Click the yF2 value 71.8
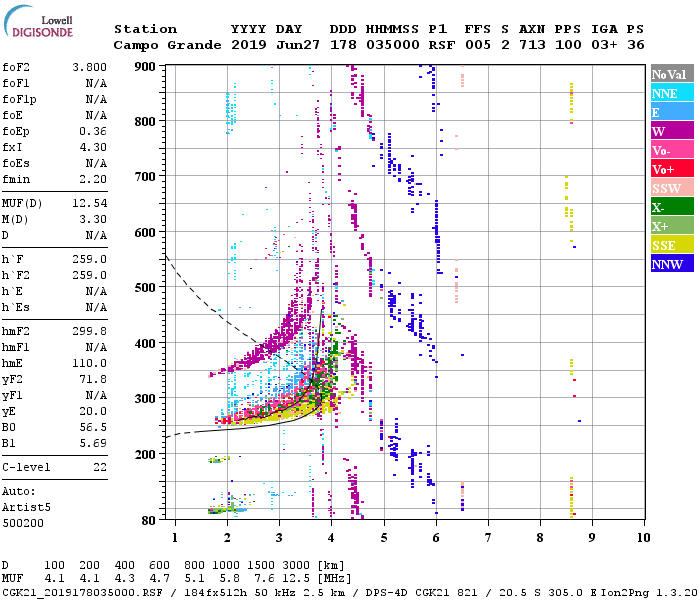Viewport: 700px width, 600px height. coord(93,379)
